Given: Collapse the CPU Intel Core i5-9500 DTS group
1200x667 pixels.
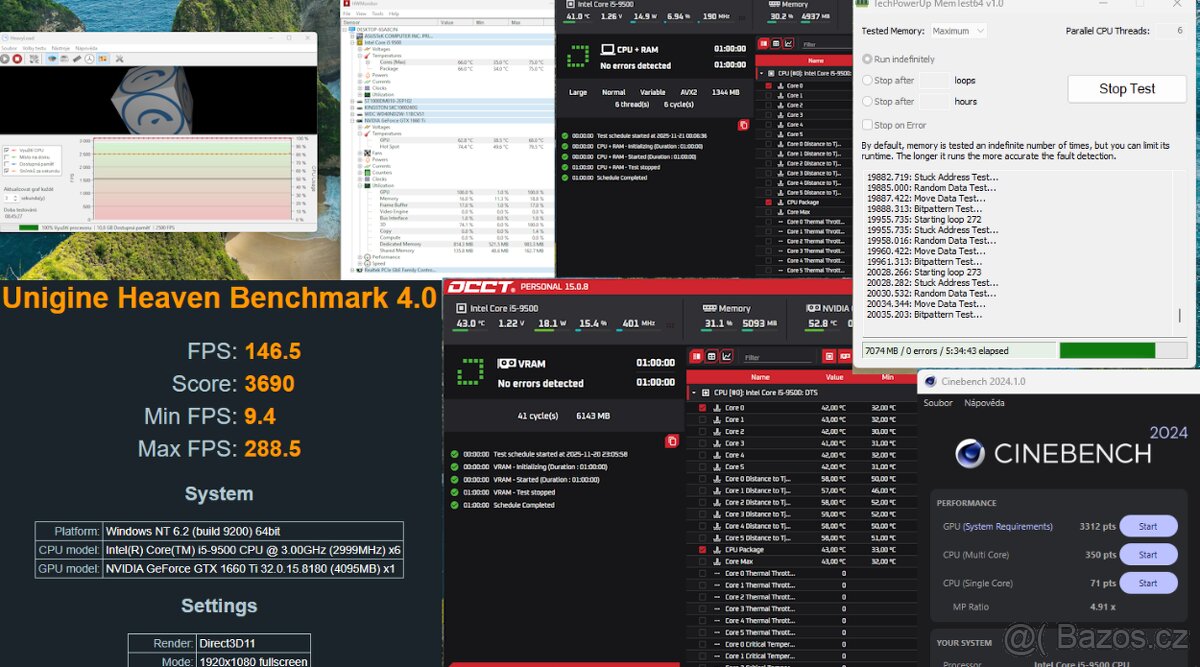Looking at the screenshot, I should (693, 393).
